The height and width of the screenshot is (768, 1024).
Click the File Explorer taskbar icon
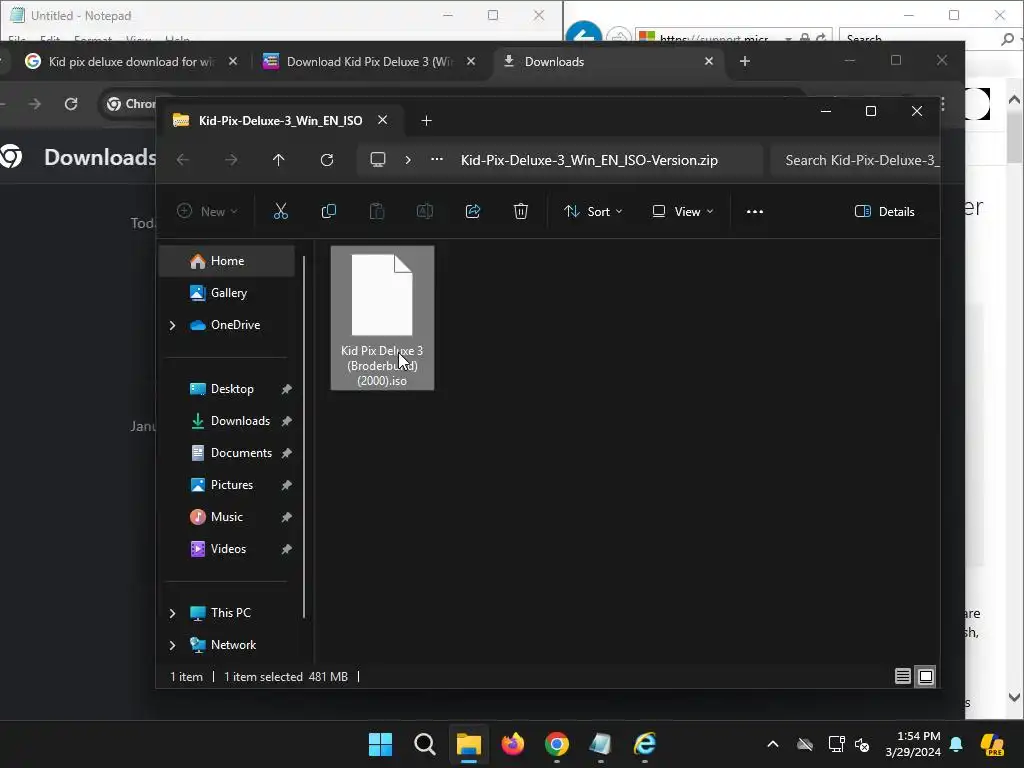(x=468, y=744)
